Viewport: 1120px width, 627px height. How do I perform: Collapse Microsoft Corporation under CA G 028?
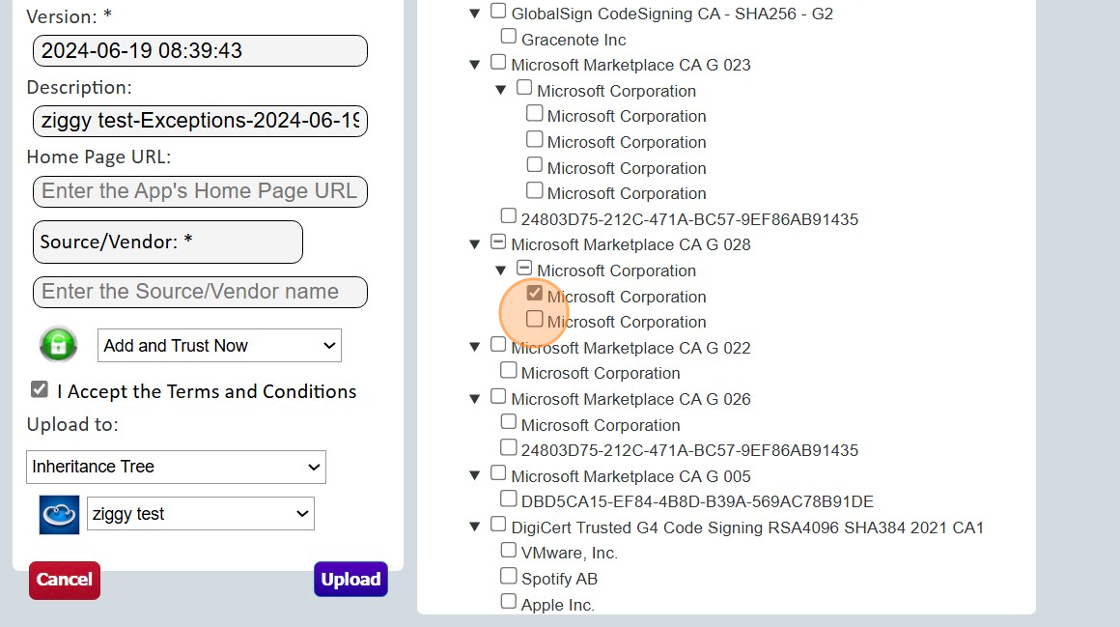(x=500, y=270)
